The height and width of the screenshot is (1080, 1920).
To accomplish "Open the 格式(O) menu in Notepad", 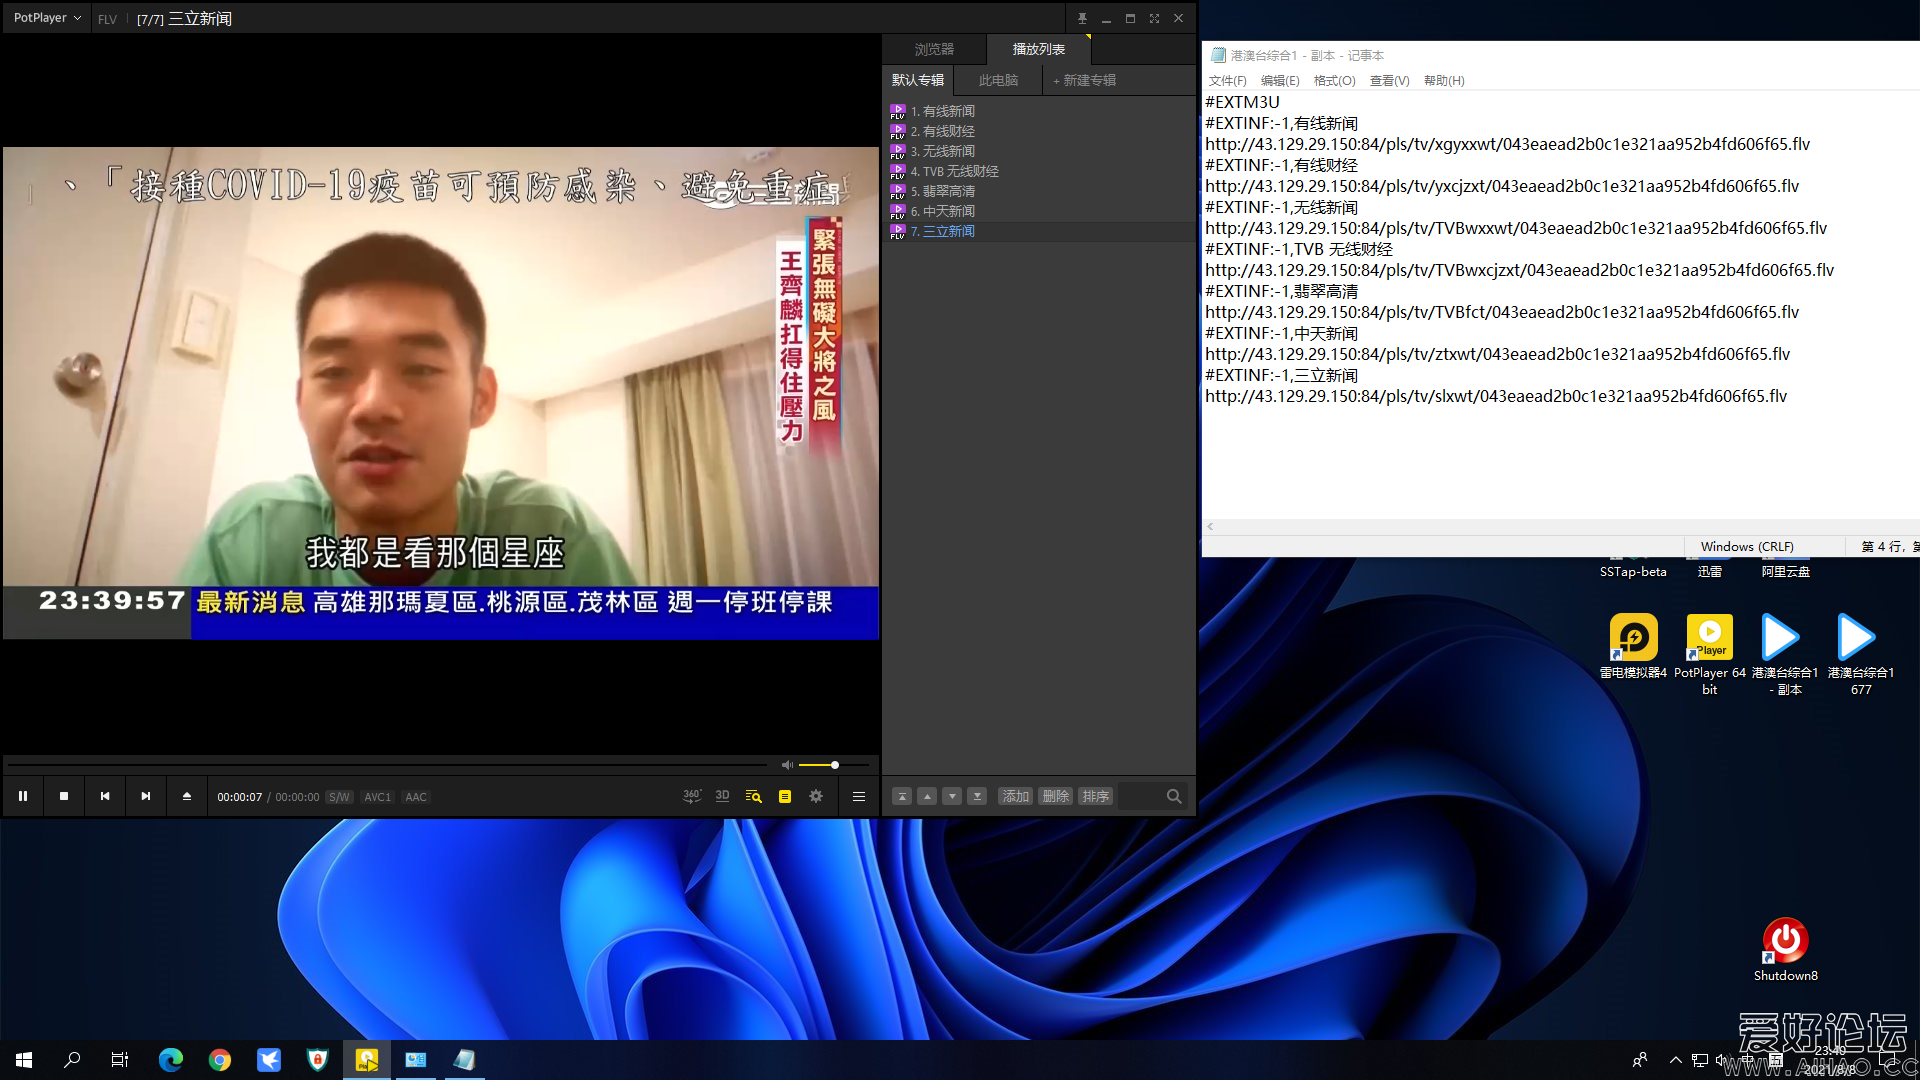I will click(1334, 81).
